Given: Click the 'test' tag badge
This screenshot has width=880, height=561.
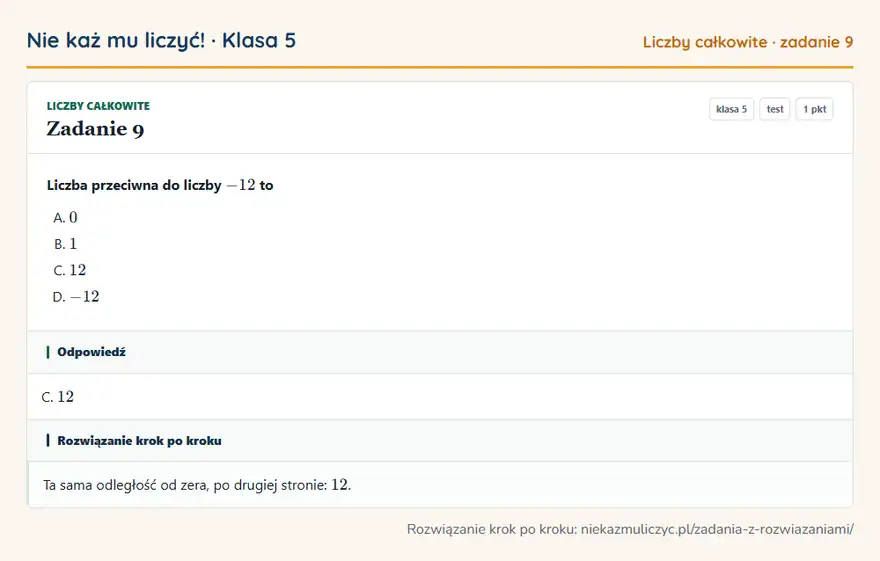Looking at the screenshot, I should coord(774,109).
